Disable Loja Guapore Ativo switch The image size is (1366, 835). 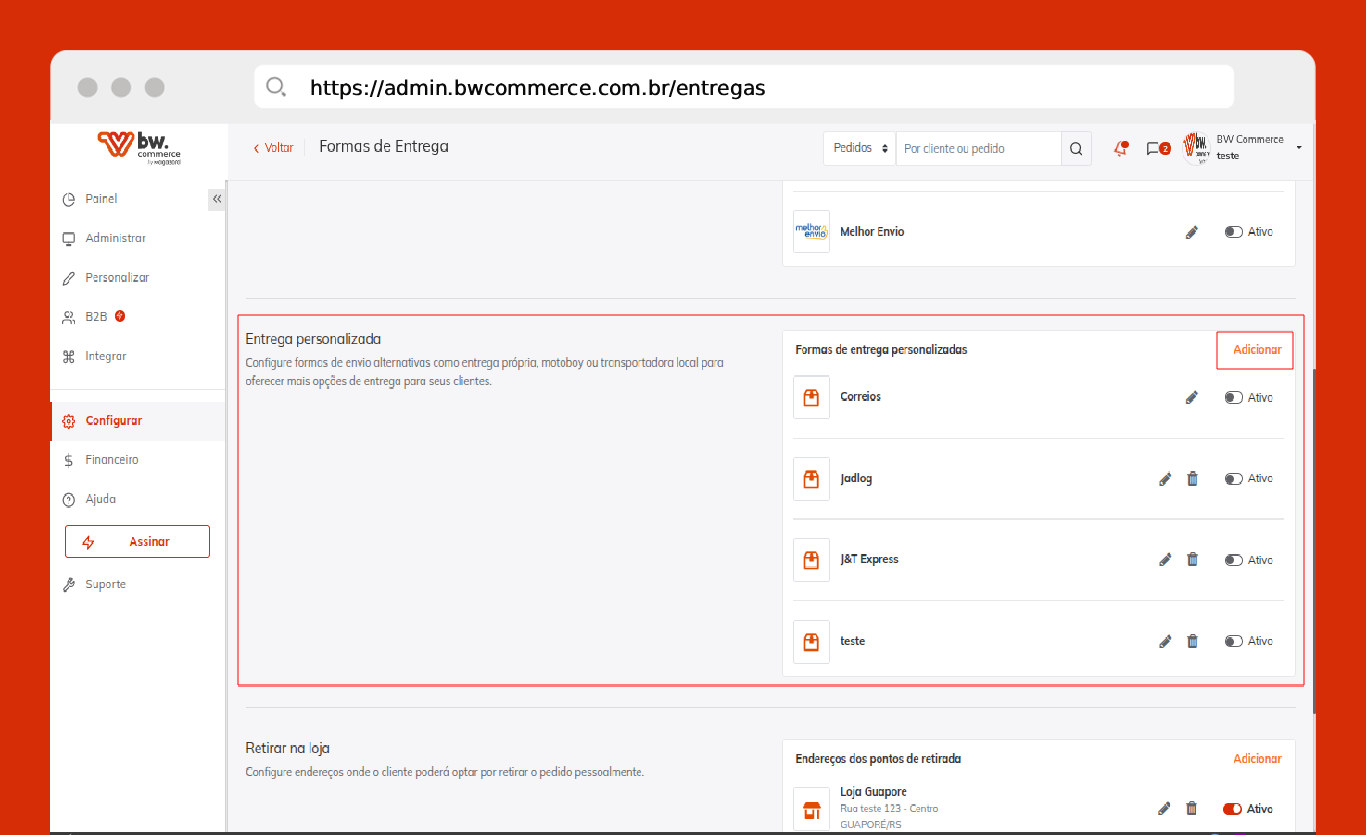pyautogui.click(x=1233, y=808)
